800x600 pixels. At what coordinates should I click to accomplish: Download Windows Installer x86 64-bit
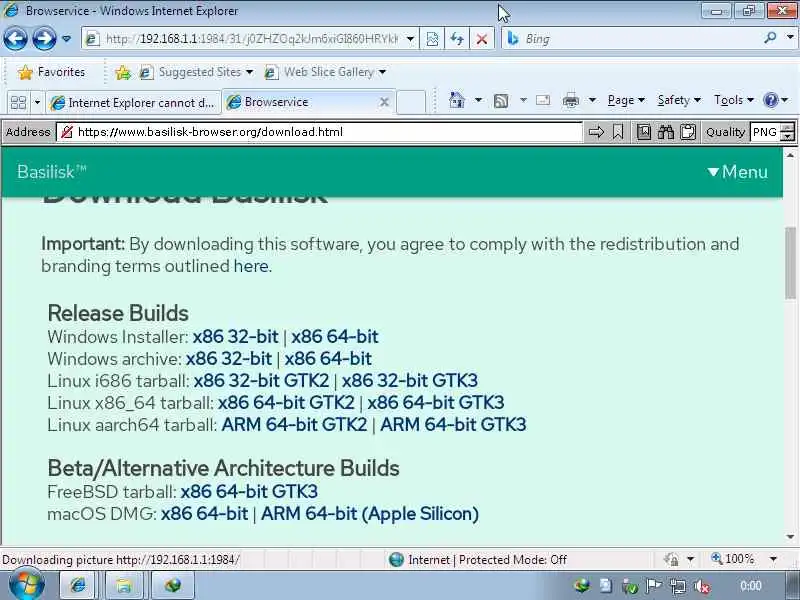click(335, 337)
